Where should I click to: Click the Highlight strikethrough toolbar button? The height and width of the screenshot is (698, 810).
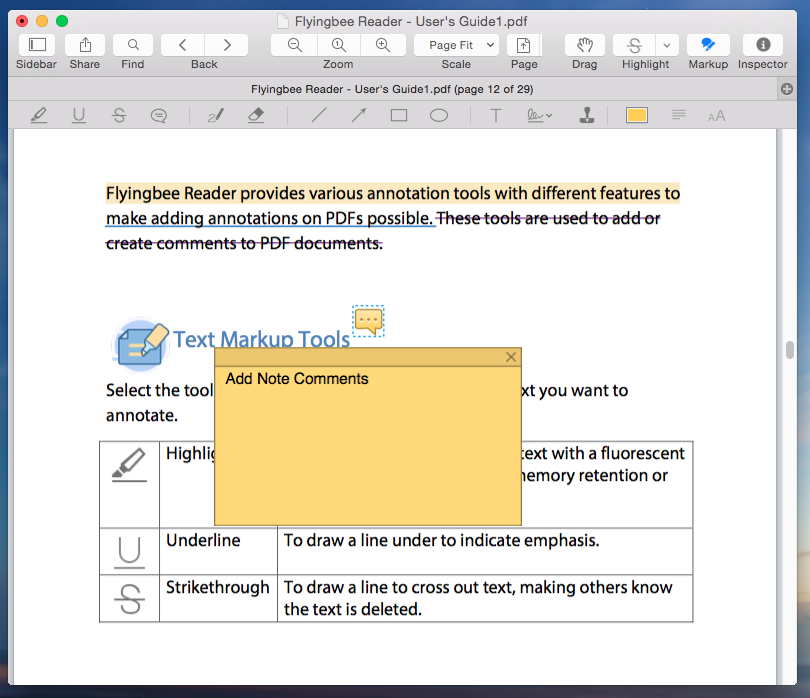pyautogui.click(x=634, y=45)
